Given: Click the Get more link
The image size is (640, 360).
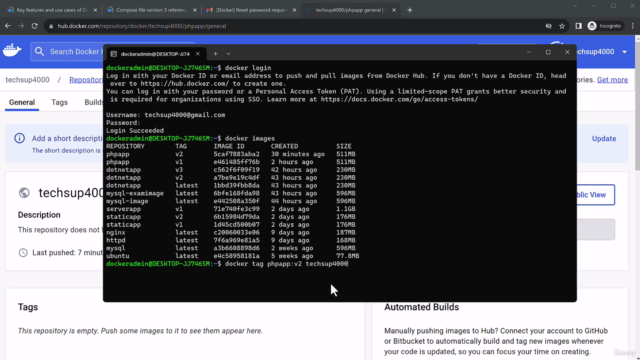Looking at the screenshot, I should coord(612,80).
